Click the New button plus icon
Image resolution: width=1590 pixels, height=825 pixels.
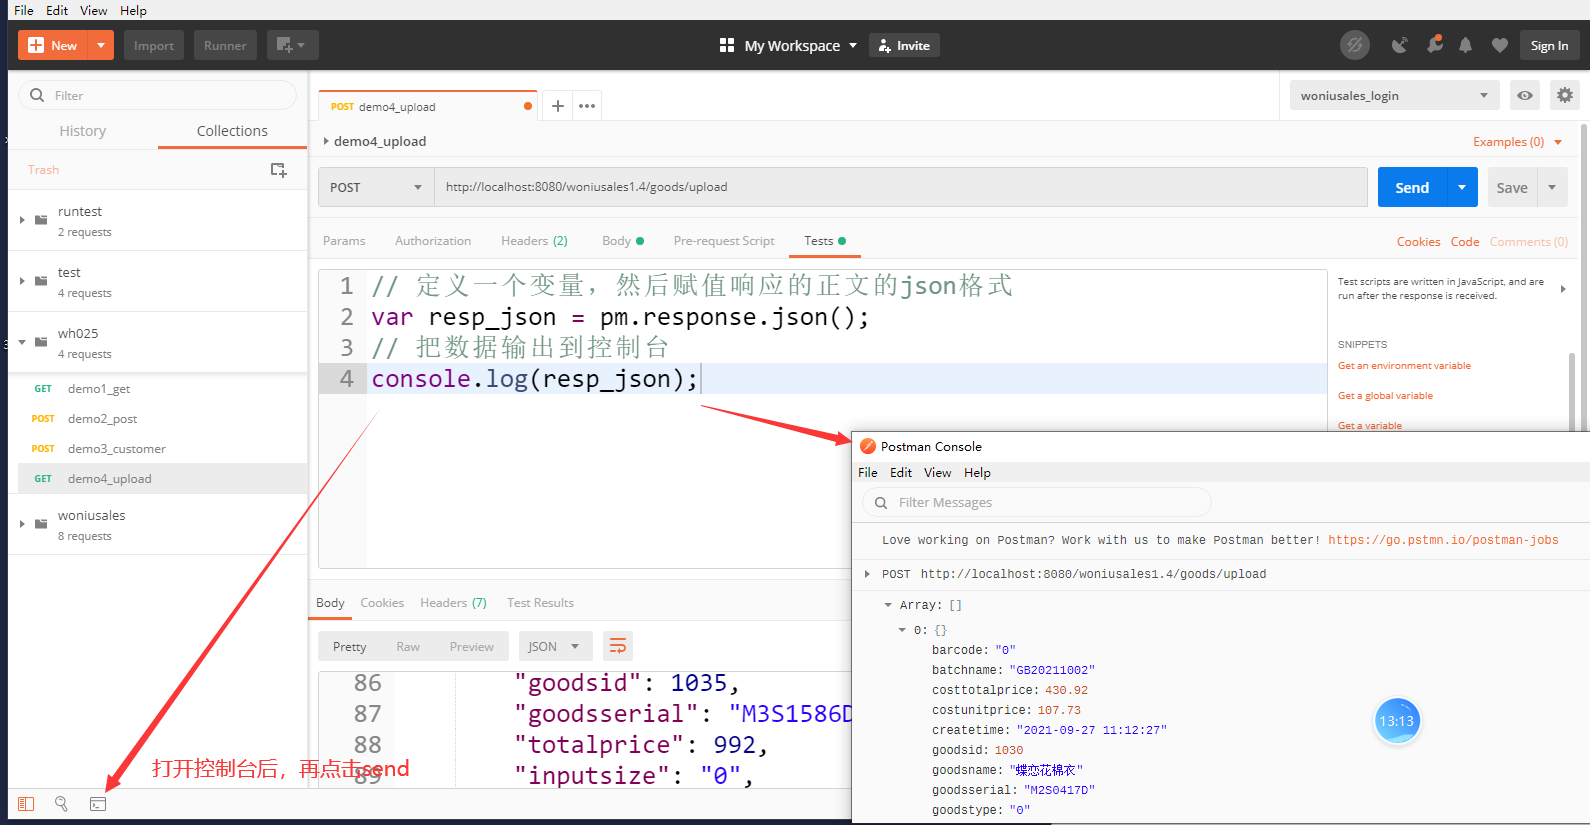click(36, 45)
